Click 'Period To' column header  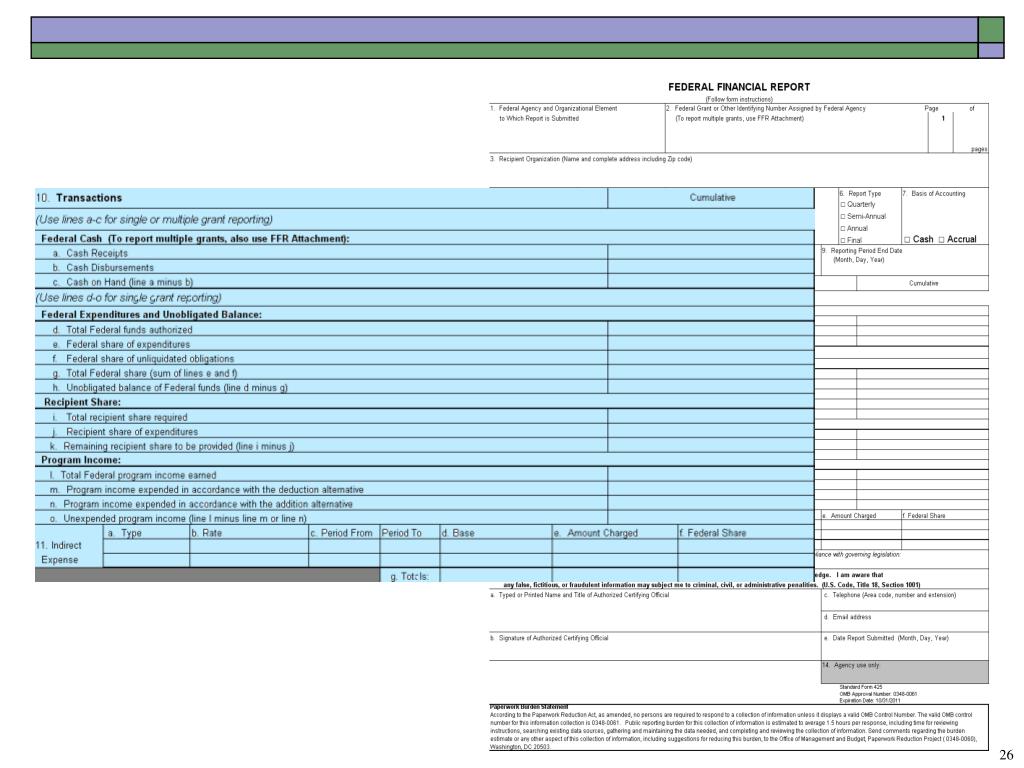point(402,533)
